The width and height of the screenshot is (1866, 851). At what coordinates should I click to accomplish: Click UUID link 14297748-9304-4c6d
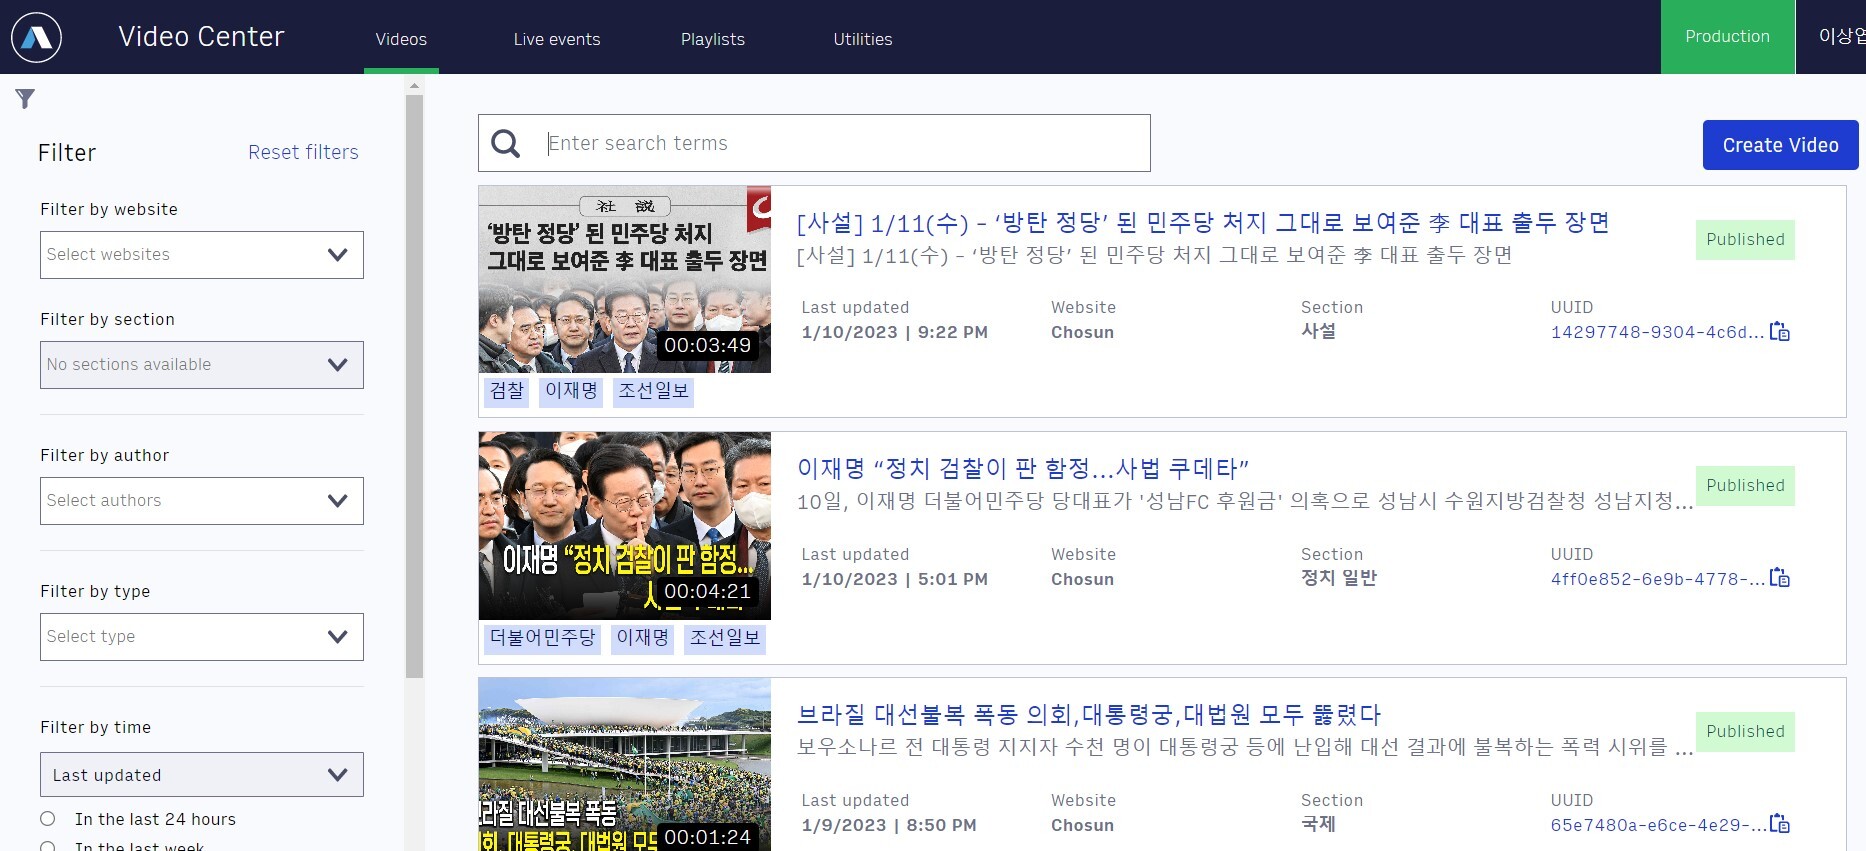pos(1657,332)
